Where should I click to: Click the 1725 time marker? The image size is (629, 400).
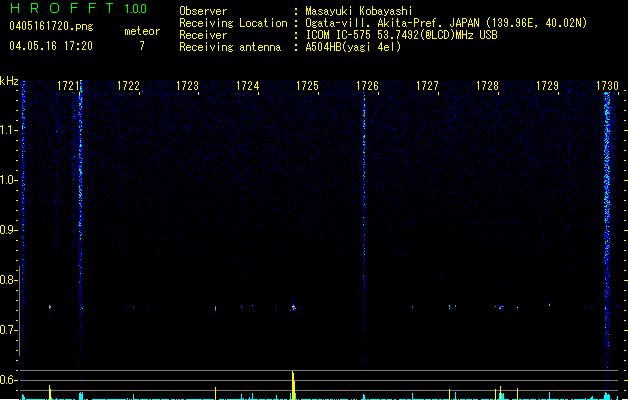[307, 86]
